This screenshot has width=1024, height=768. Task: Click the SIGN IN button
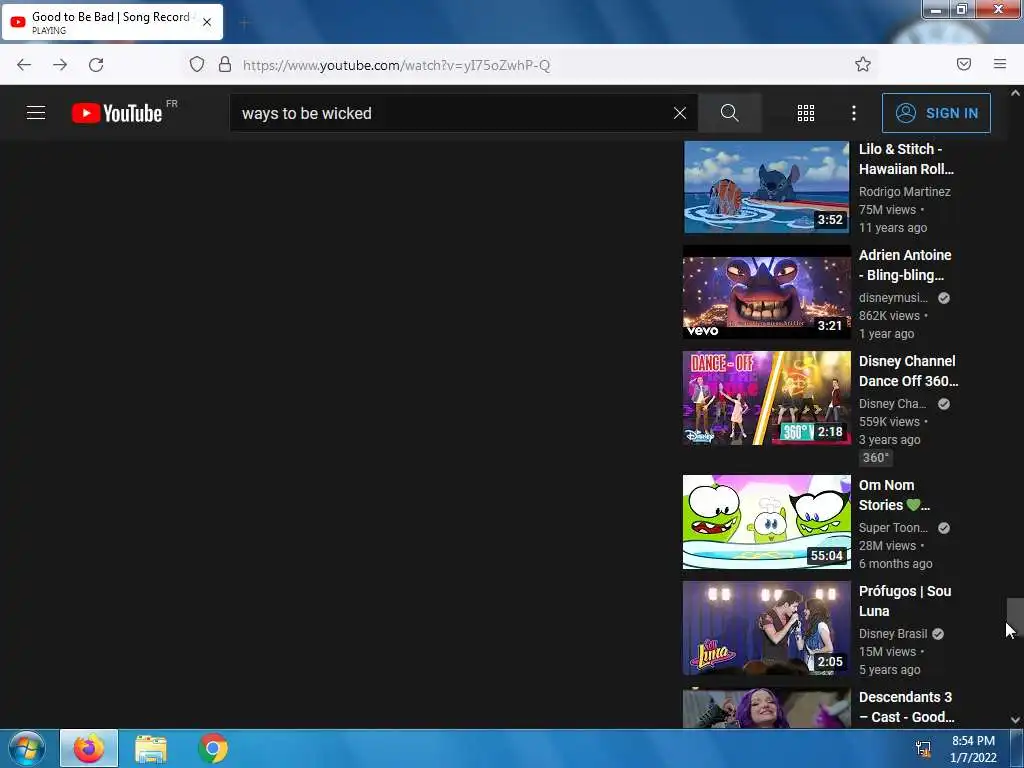[x=936, y=113]
